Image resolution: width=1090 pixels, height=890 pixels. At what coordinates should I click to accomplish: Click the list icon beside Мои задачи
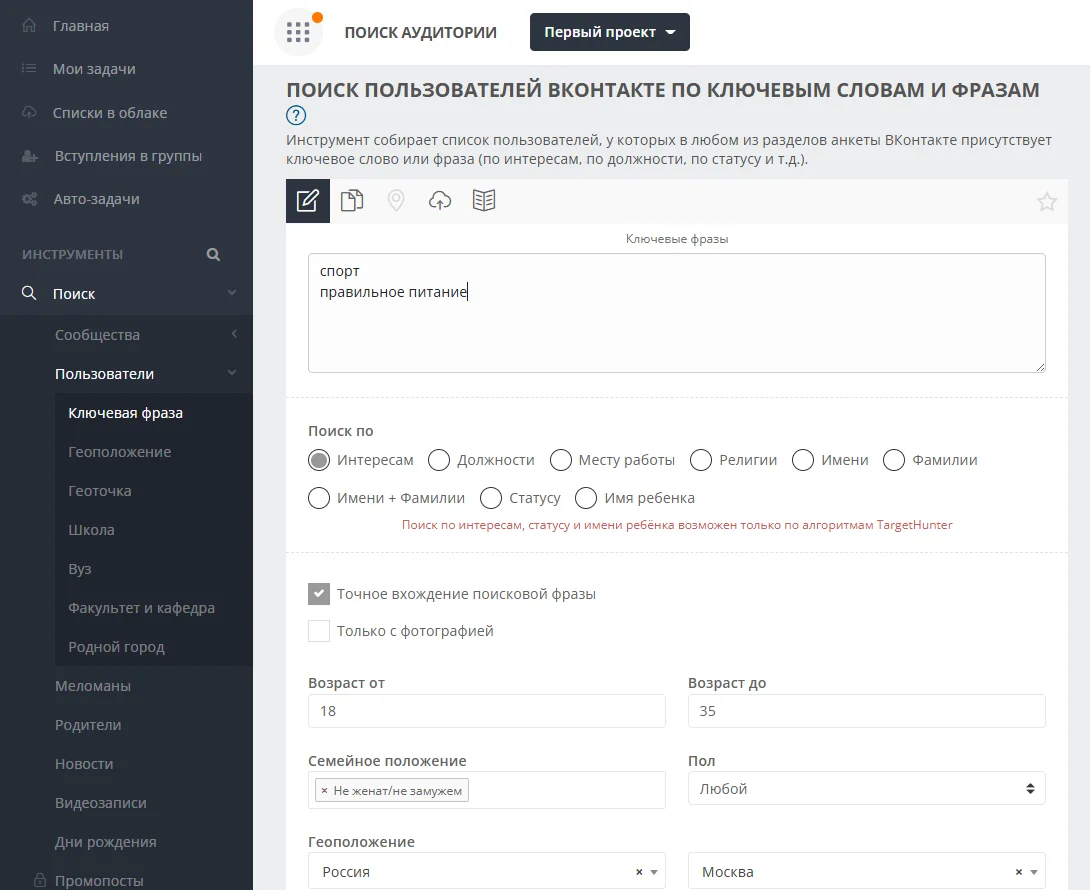click(29, 68)
